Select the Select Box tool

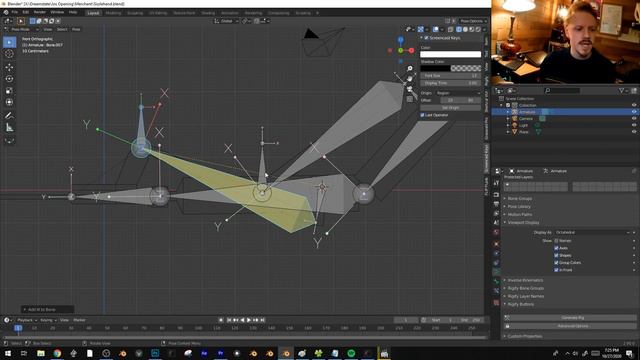(9, 42)
